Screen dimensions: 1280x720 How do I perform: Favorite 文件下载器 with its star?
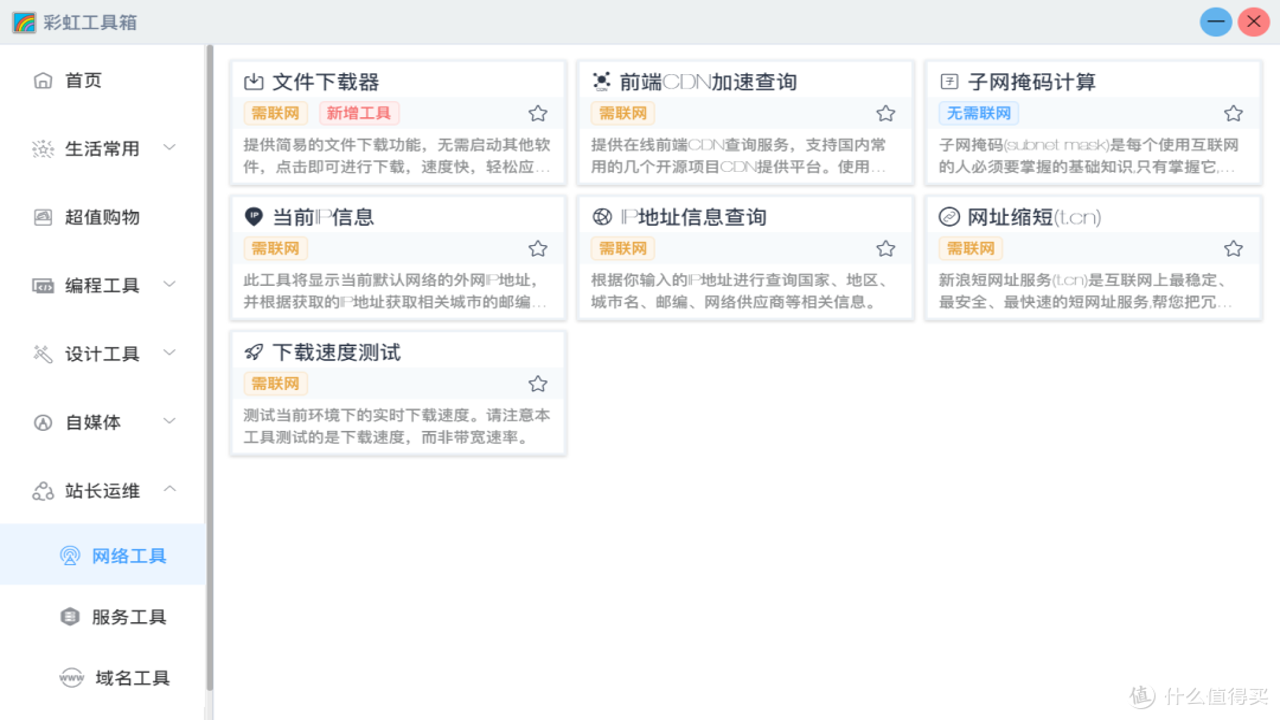[538, 114]
